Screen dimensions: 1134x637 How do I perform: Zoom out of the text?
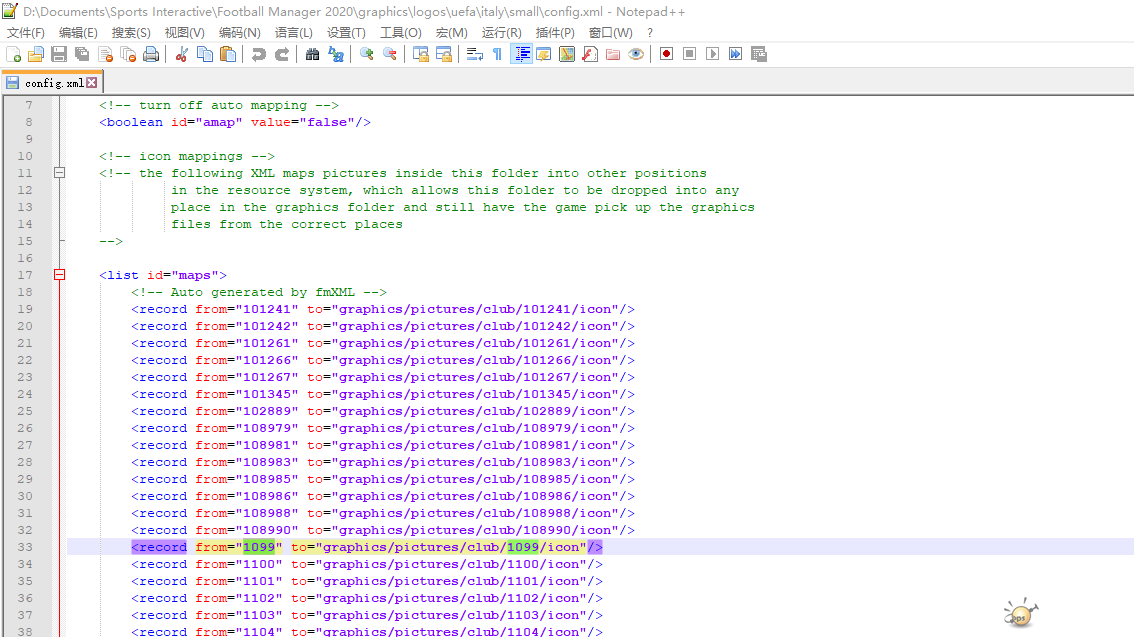pos(390,54)
